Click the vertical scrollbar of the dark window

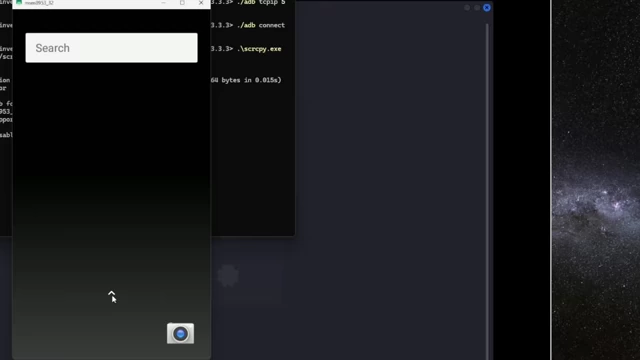pyautogui.click(x=487, y=191)
